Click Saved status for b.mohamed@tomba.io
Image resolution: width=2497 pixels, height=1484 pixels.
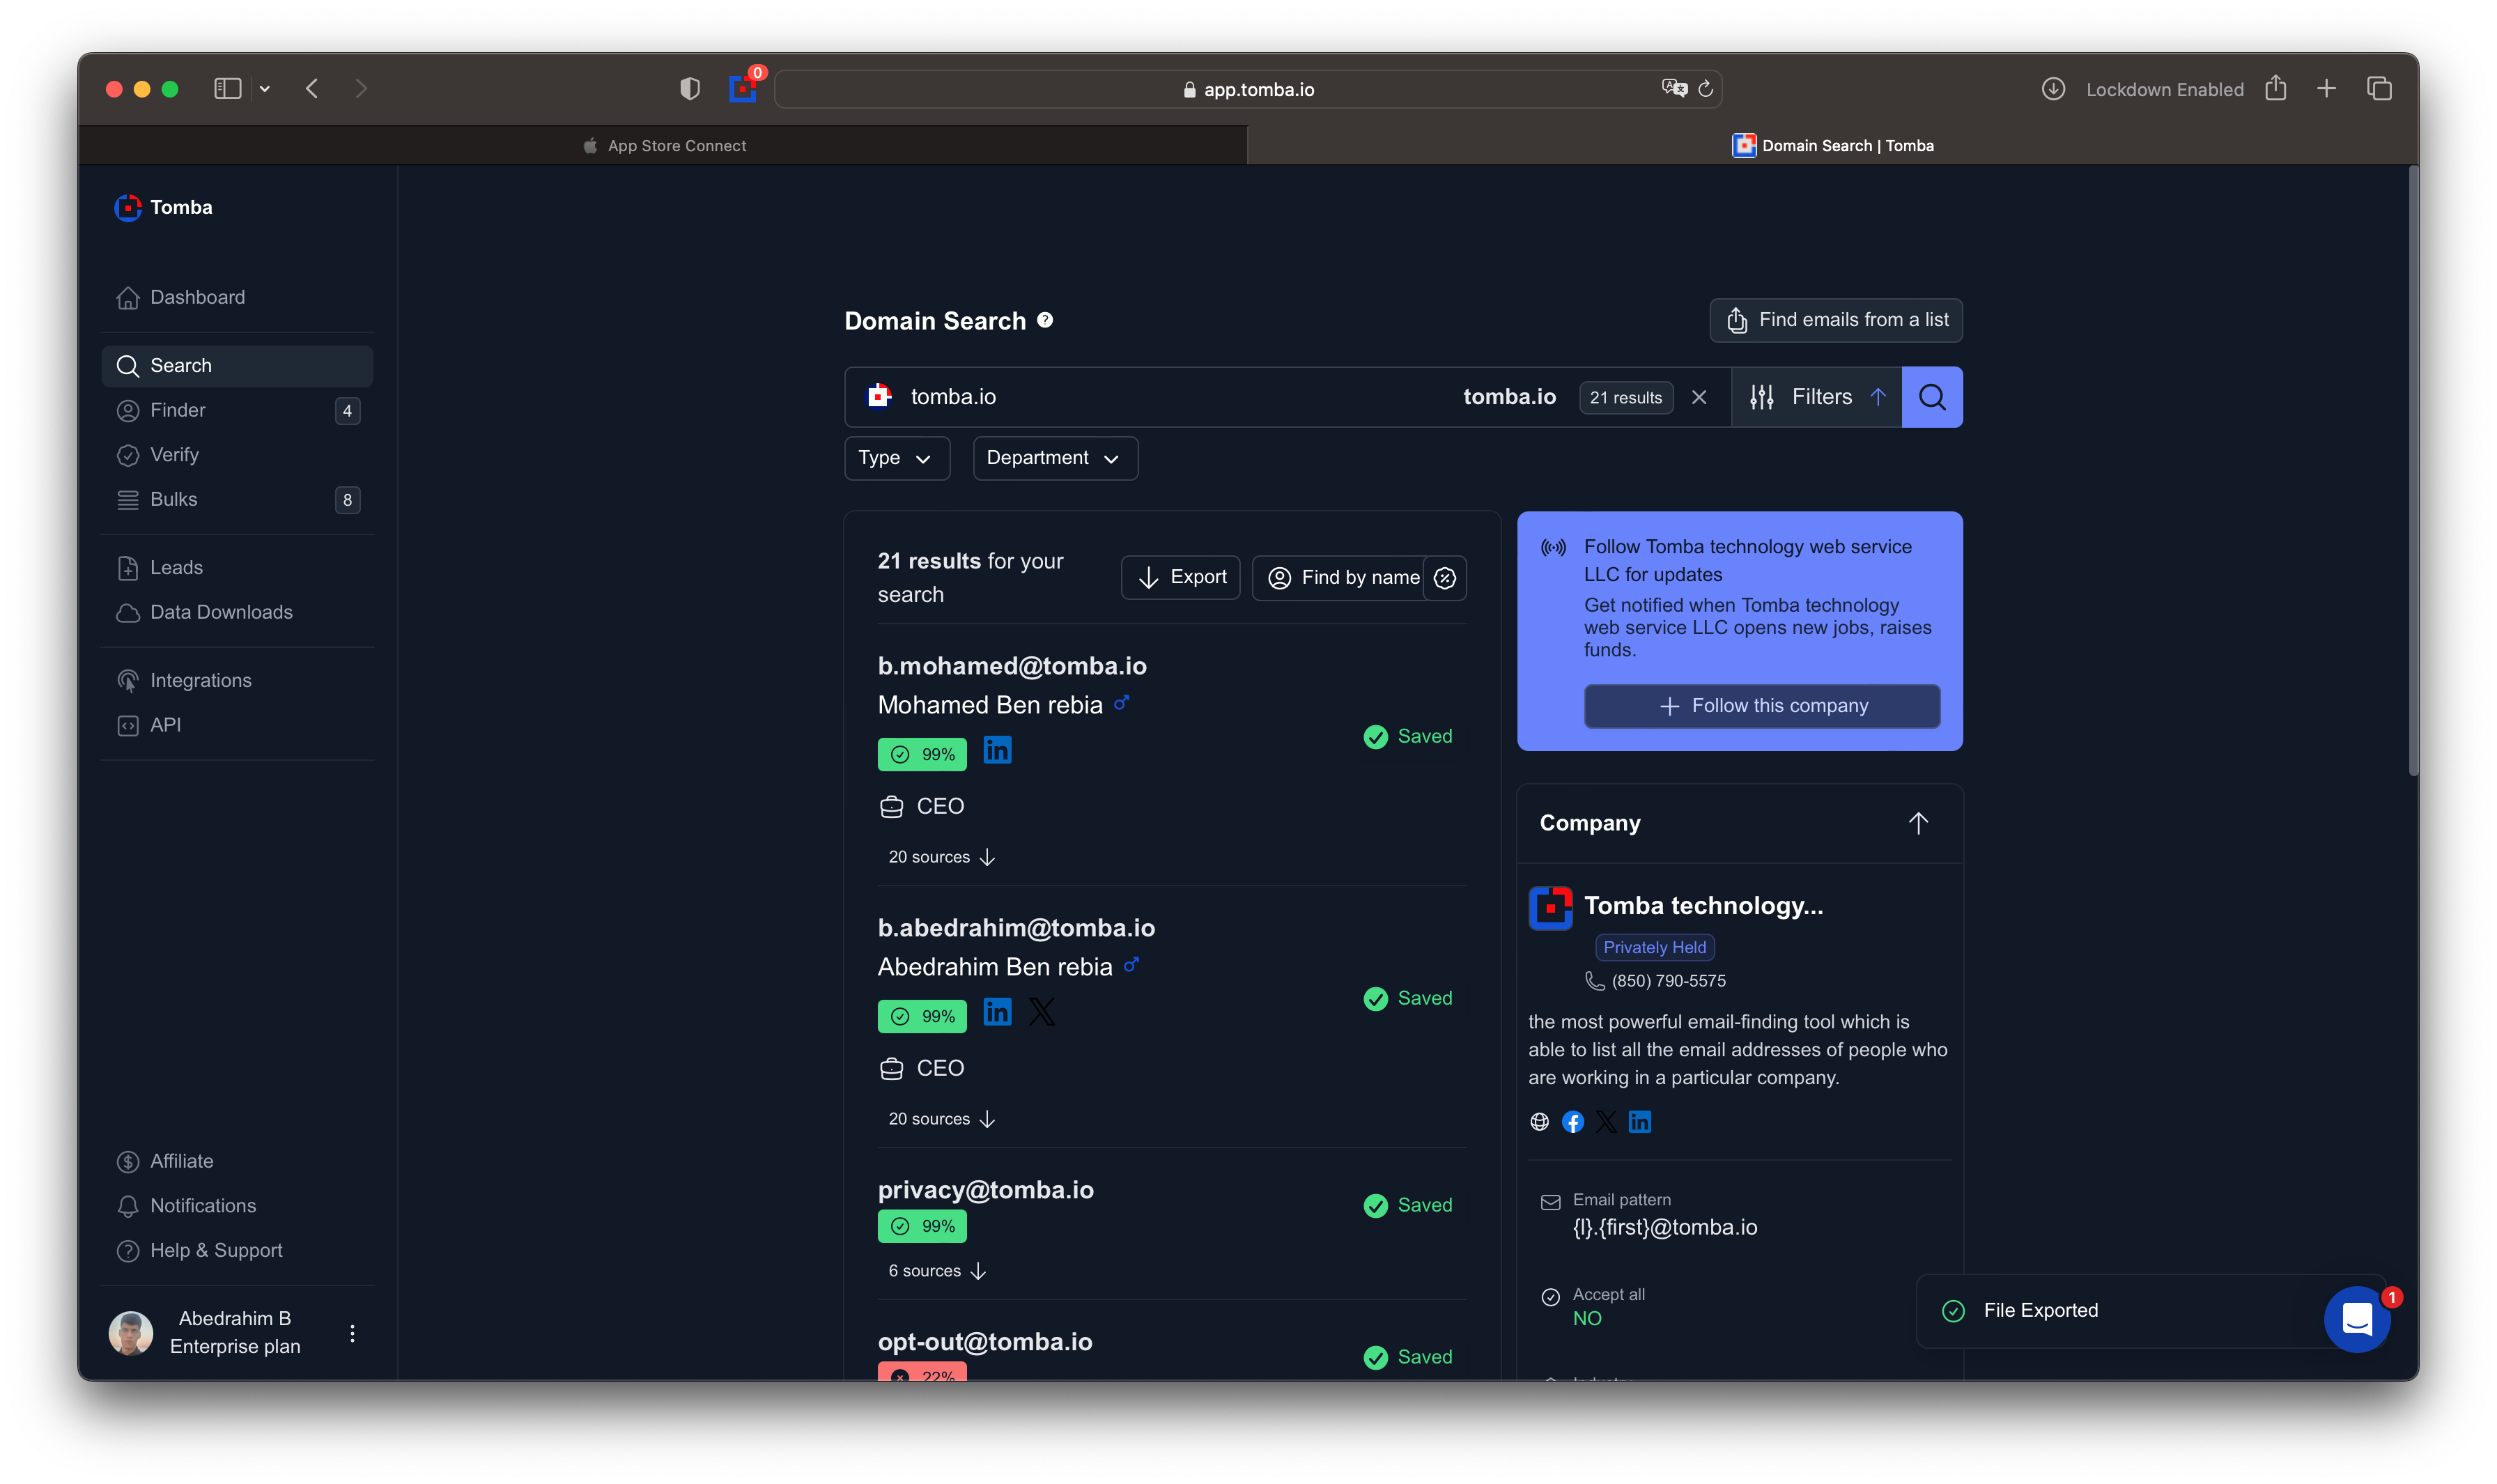pos(1407,737)
